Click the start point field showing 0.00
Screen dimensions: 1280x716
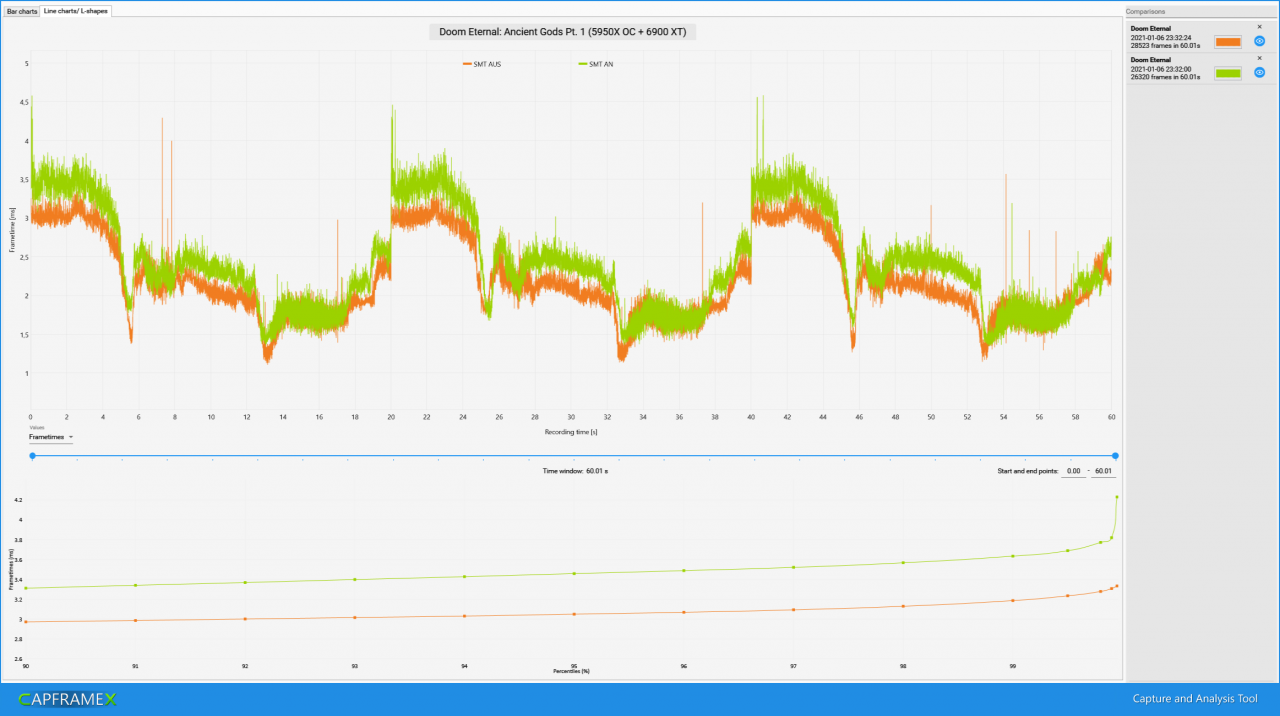pyautogui.click(x=1073, y=470)
